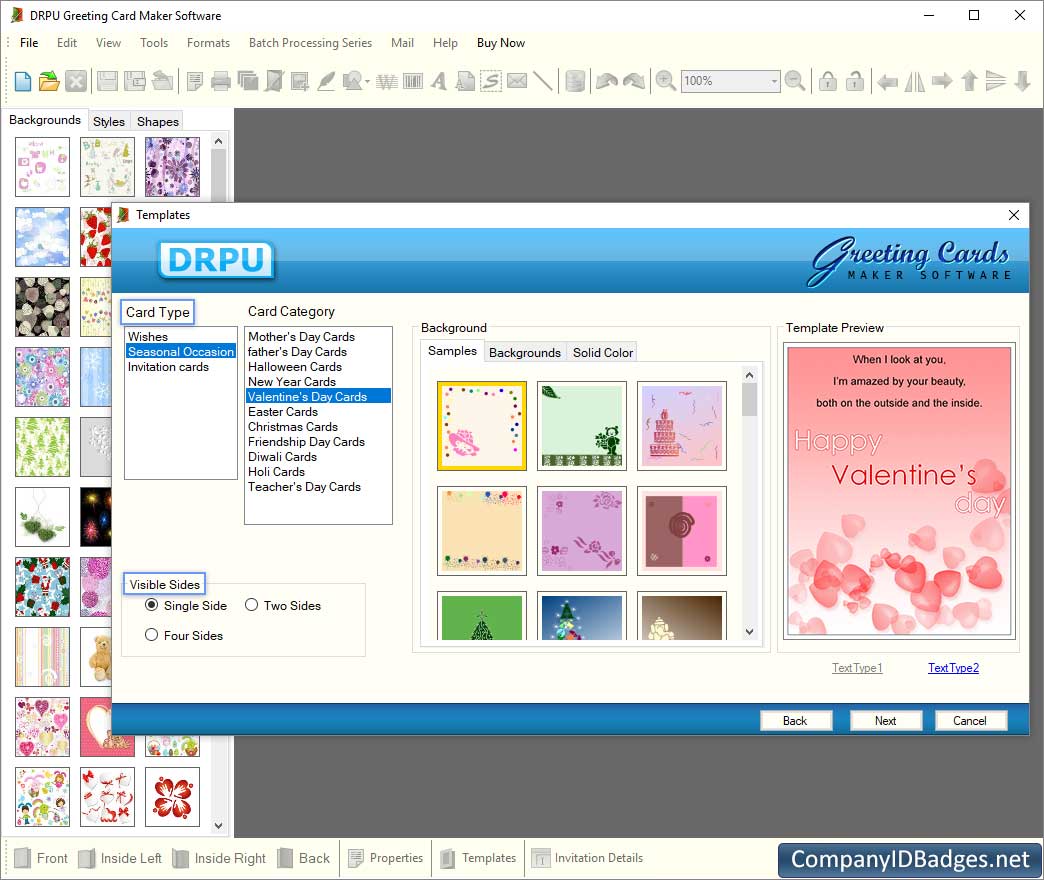Select the Two Sides radio button
Viewport: 1044px width, 880px height.
(251, 605)
